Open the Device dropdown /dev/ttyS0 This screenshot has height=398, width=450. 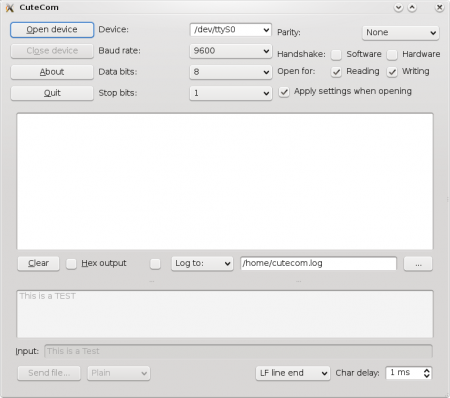point(231,30)
